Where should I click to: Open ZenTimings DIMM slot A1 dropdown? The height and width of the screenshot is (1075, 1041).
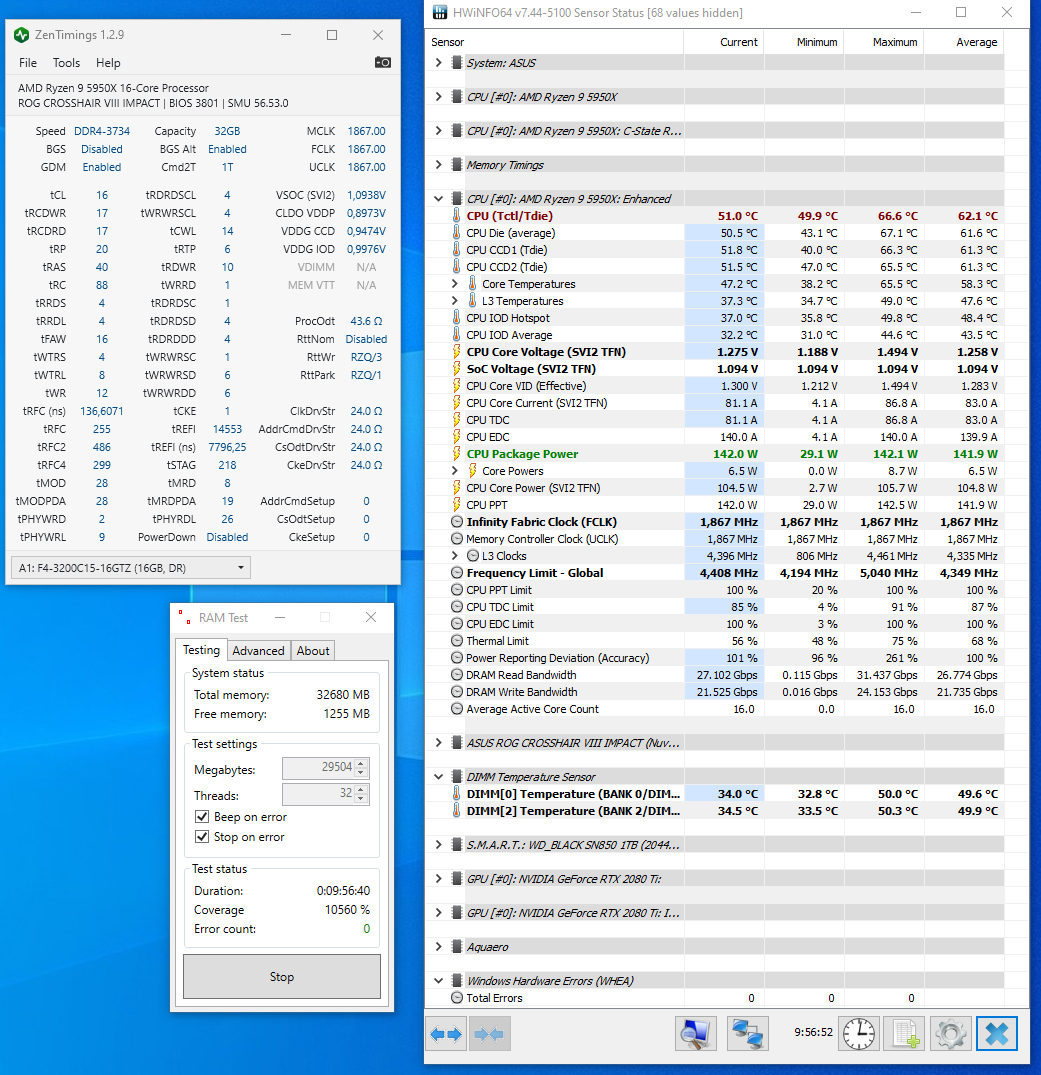pyautogui.click(x=131, y=568)
